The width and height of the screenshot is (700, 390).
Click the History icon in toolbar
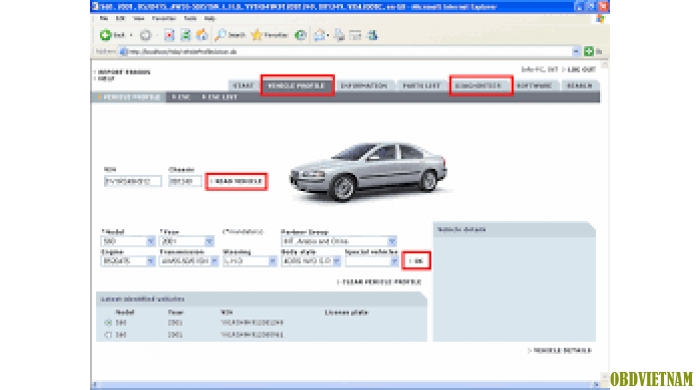pyautogui.click(x=301, y=35)
